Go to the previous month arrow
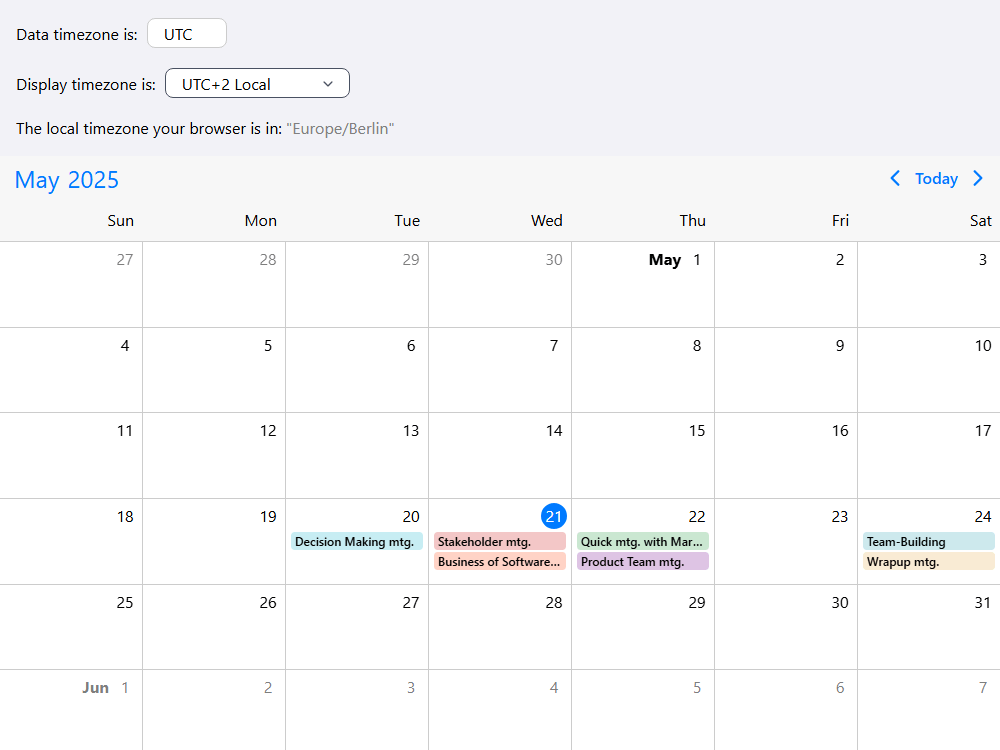 (x=895, y=179)
